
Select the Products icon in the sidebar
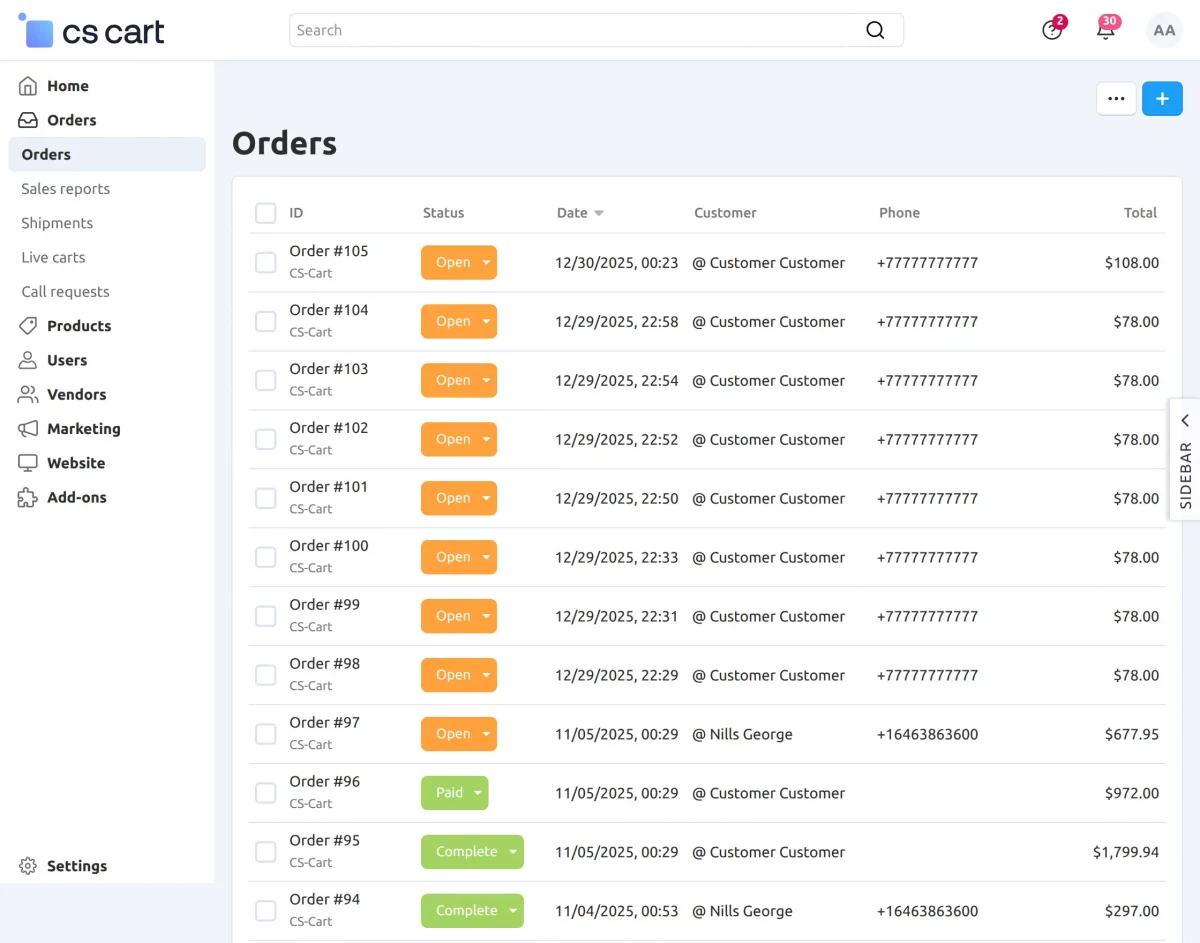28,325
